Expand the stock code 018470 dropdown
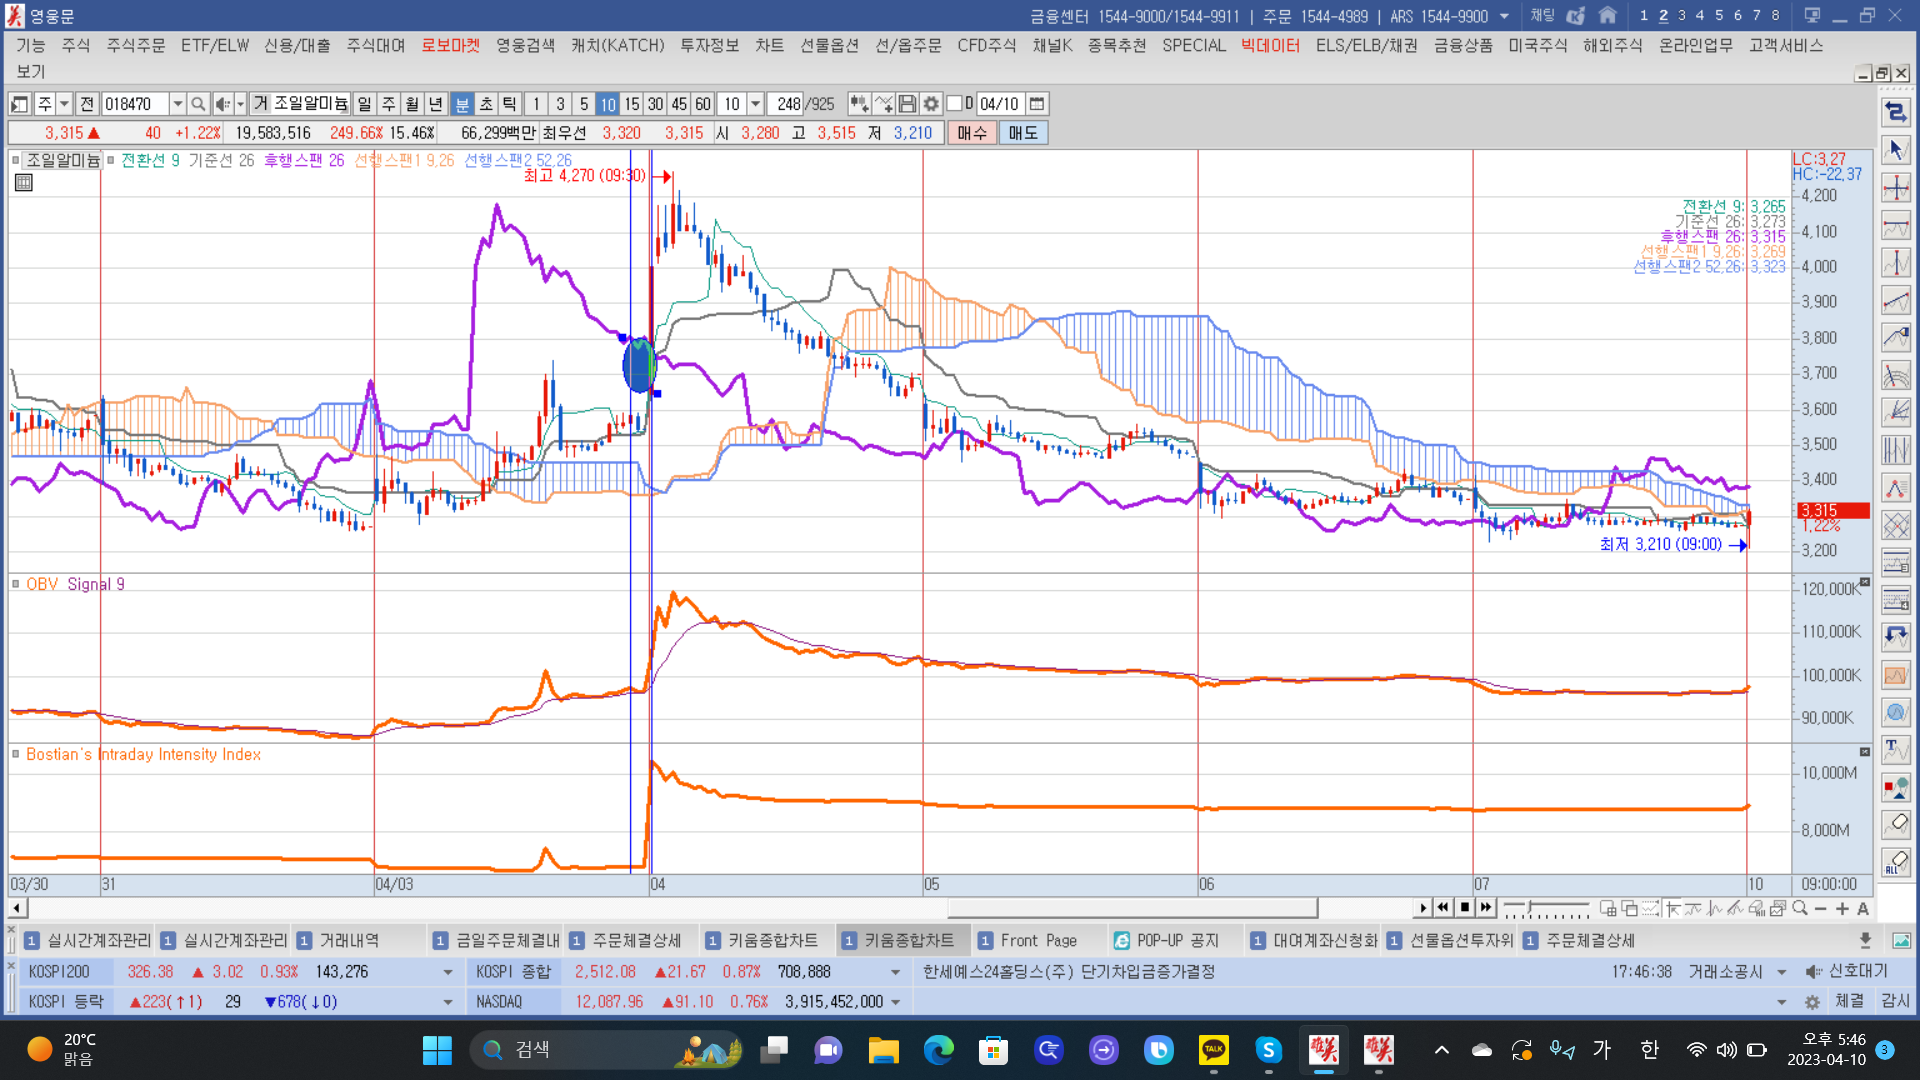The height and width of the screenshot is (1080, 1920). click(178, 104)
